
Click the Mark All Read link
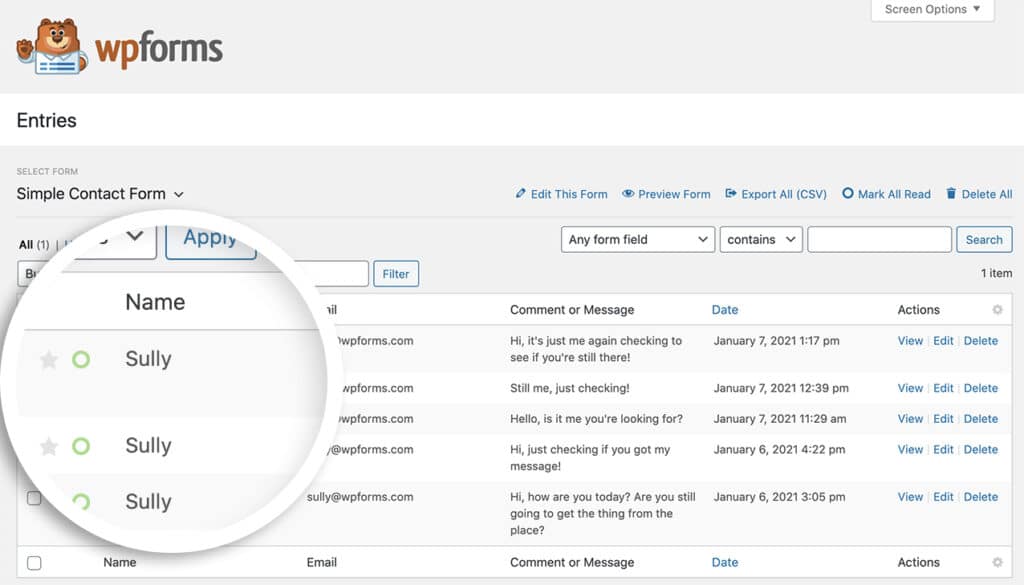[x=894, y=194]
